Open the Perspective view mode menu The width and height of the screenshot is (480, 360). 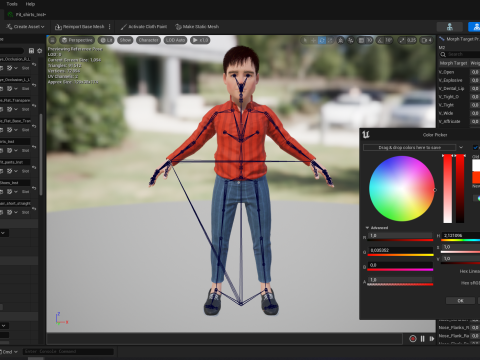pyautogui.click(x=77, y=40)
